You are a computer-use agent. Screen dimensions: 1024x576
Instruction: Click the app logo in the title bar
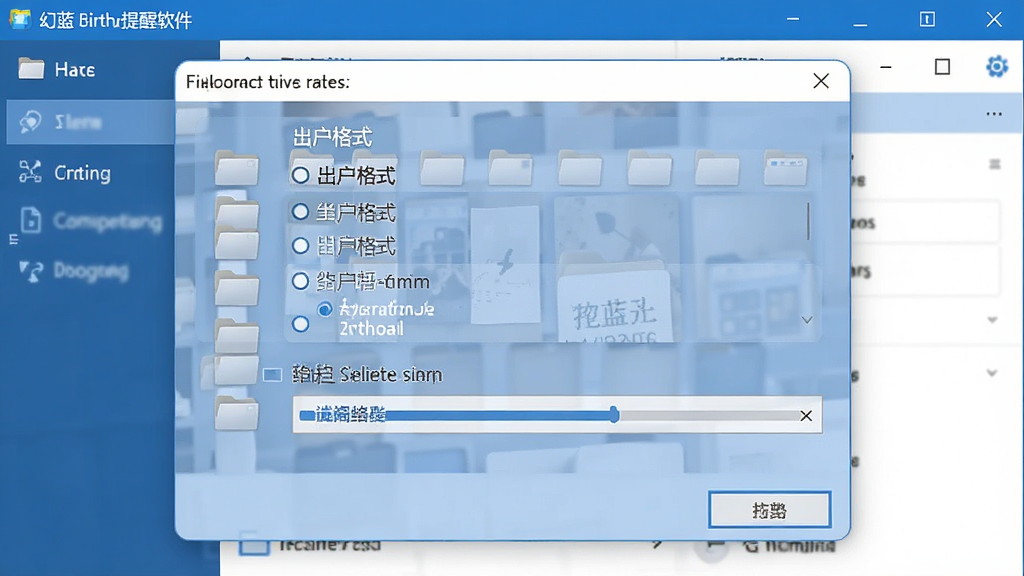(x=20, y=19)
